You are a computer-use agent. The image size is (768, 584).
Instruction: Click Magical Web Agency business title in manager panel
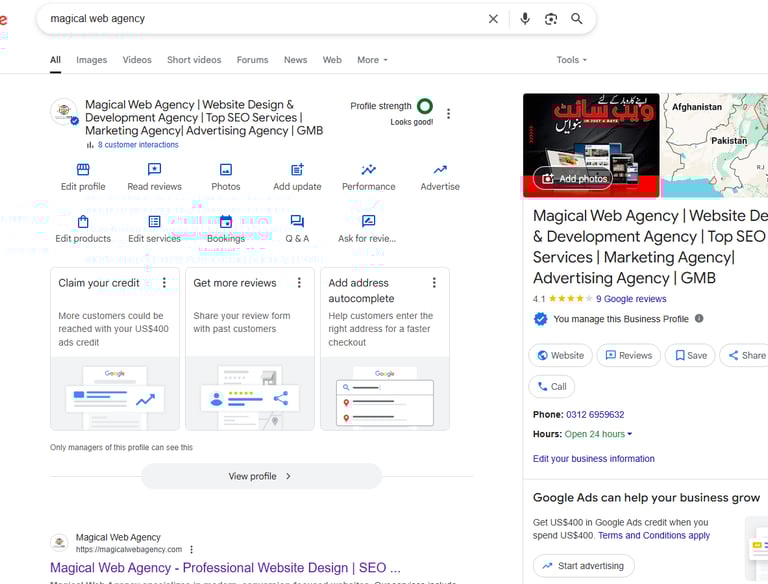[204, 118]
